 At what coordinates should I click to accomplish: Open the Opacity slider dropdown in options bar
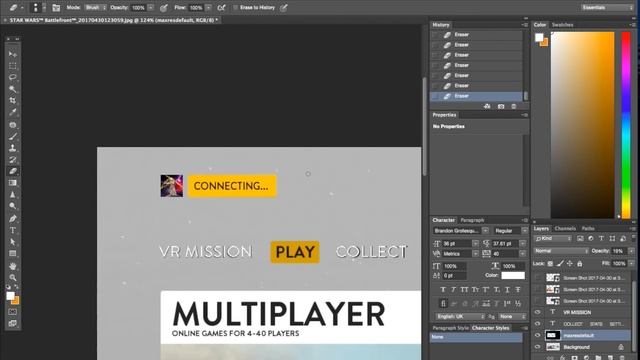(x=151, y=8)
